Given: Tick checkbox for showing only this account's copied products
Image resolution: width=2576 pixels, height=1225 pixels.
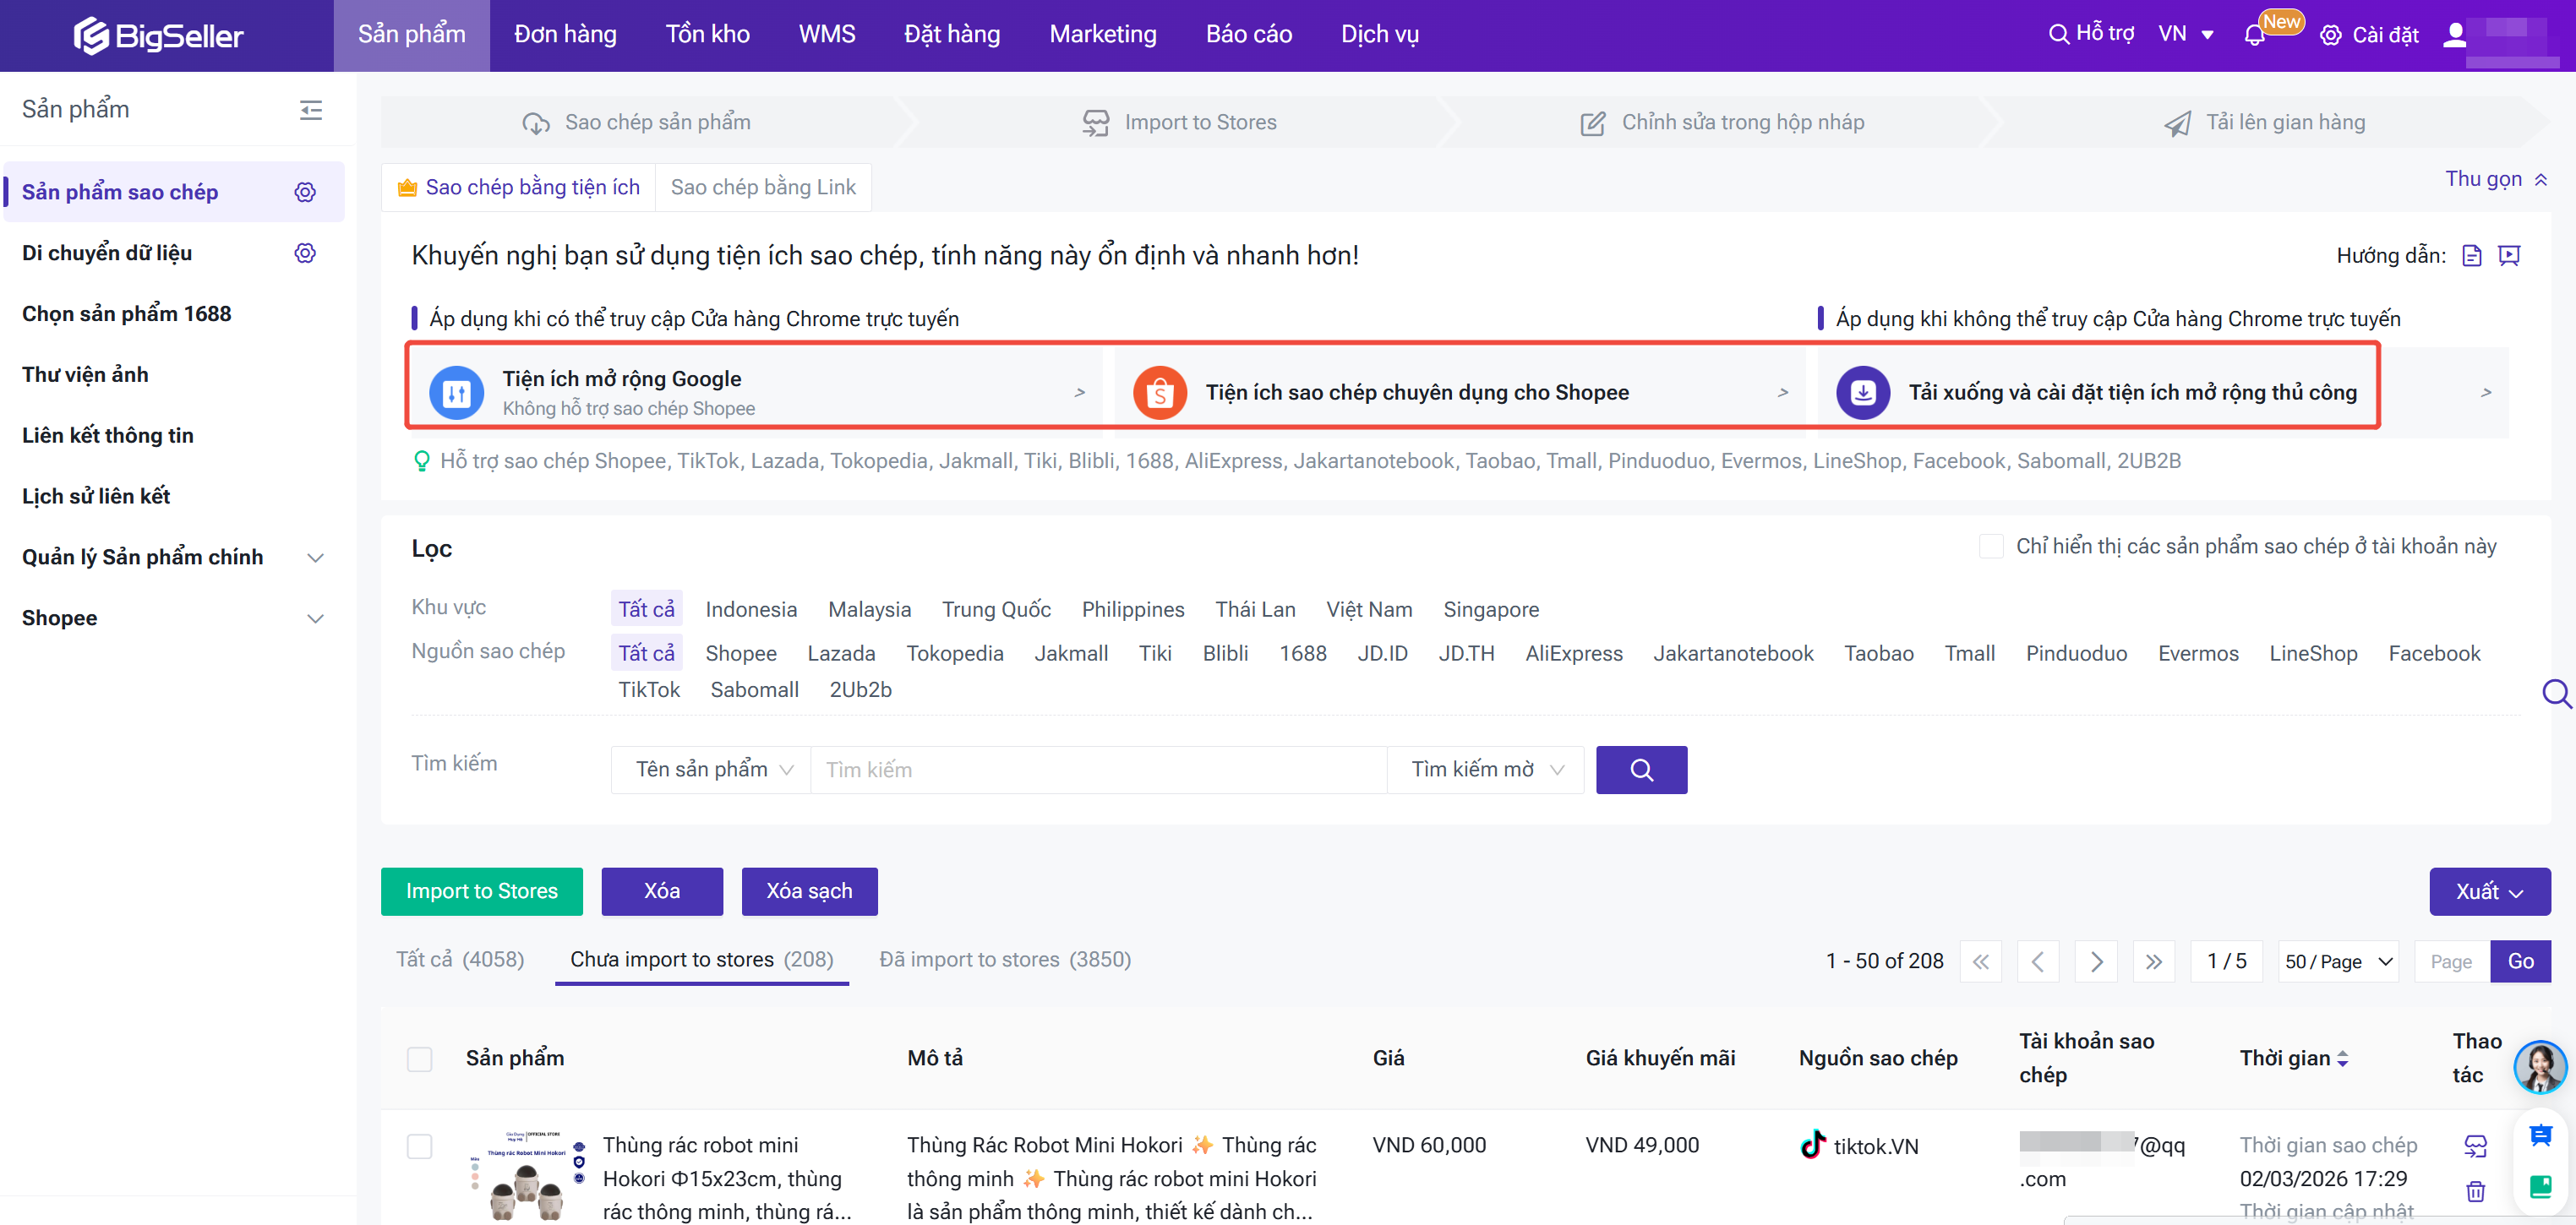Looking at the screenshot, I should [1991, 546].
